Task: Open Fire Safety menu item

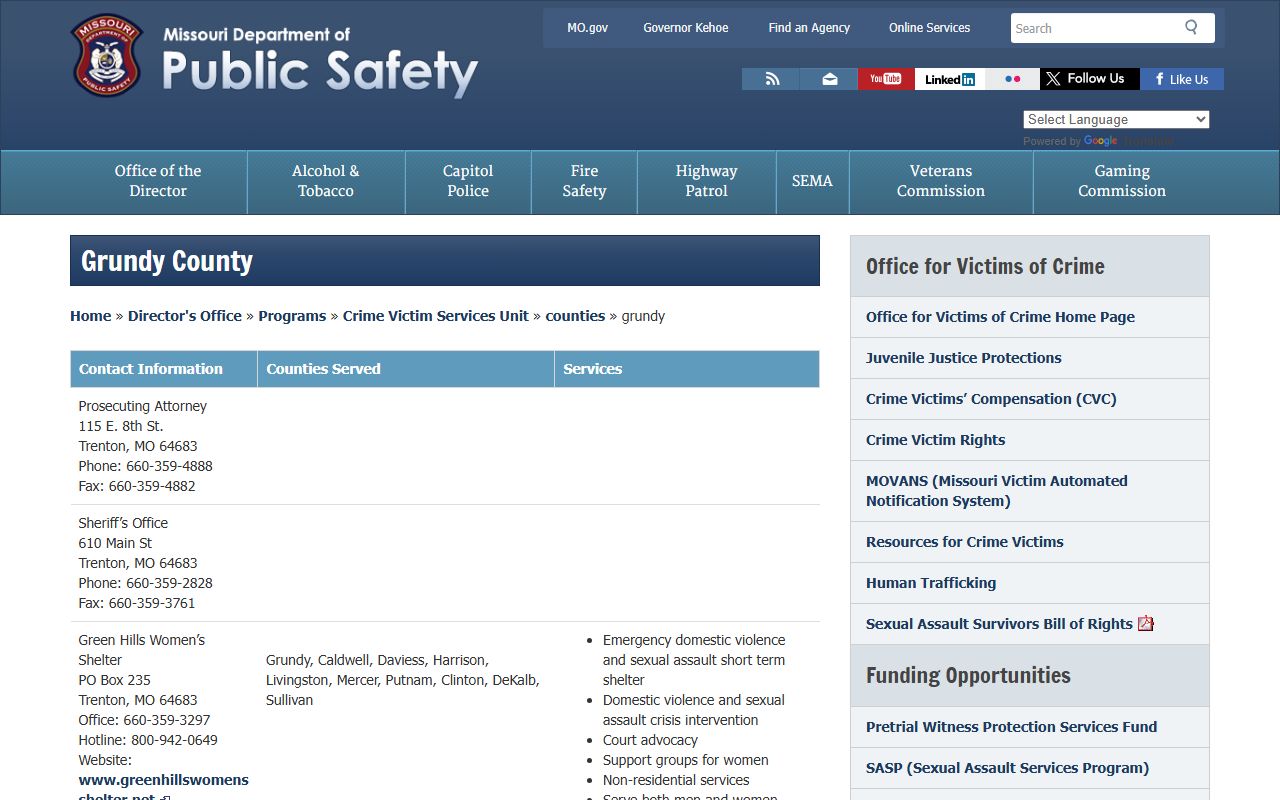Action: click(x=584, y=181)
